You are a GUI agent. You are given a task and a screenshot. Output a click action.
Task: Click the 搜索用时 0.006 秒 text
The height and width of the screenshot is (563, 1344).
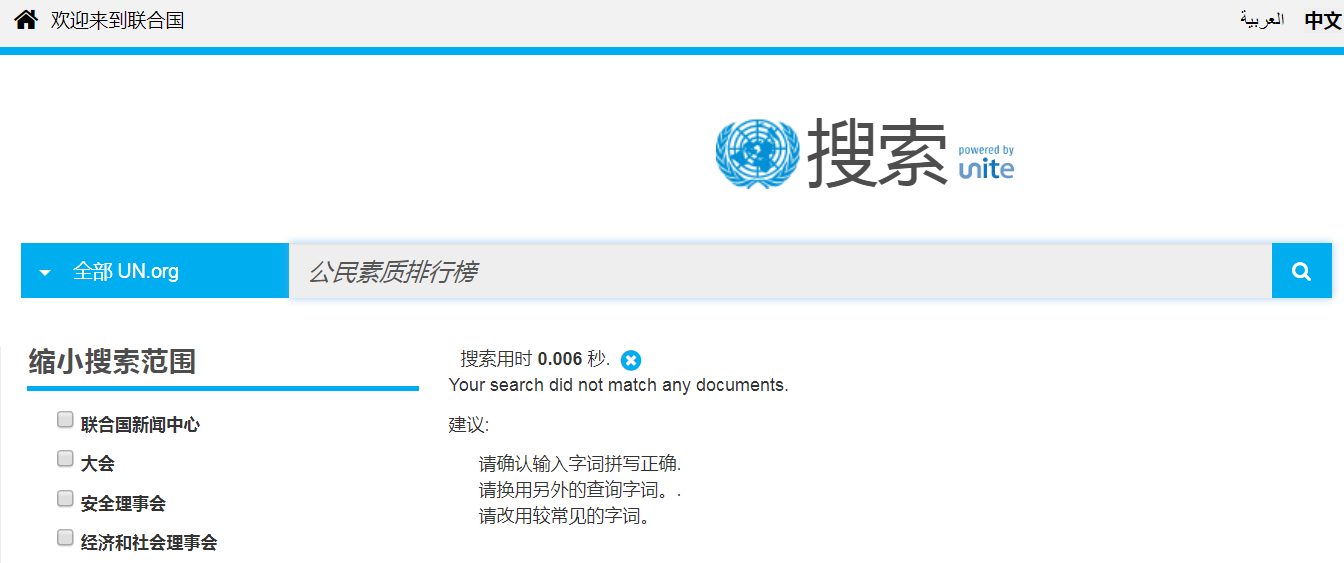tap(535, 359)
